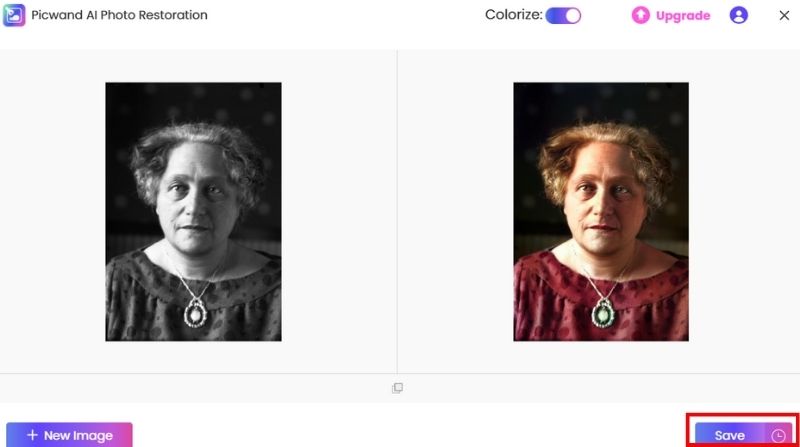Image resolution: width=800 pixels, height=447 pixels.
Task: Click the green pendant in colorized photo
Action: coord(603,313)
